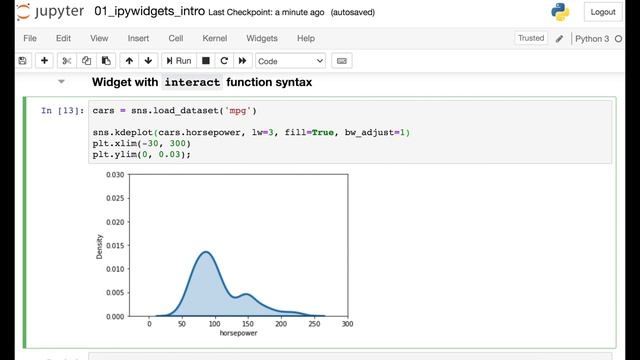
Task: Click the Python logo icon
Action: click(x=560, y=12)
